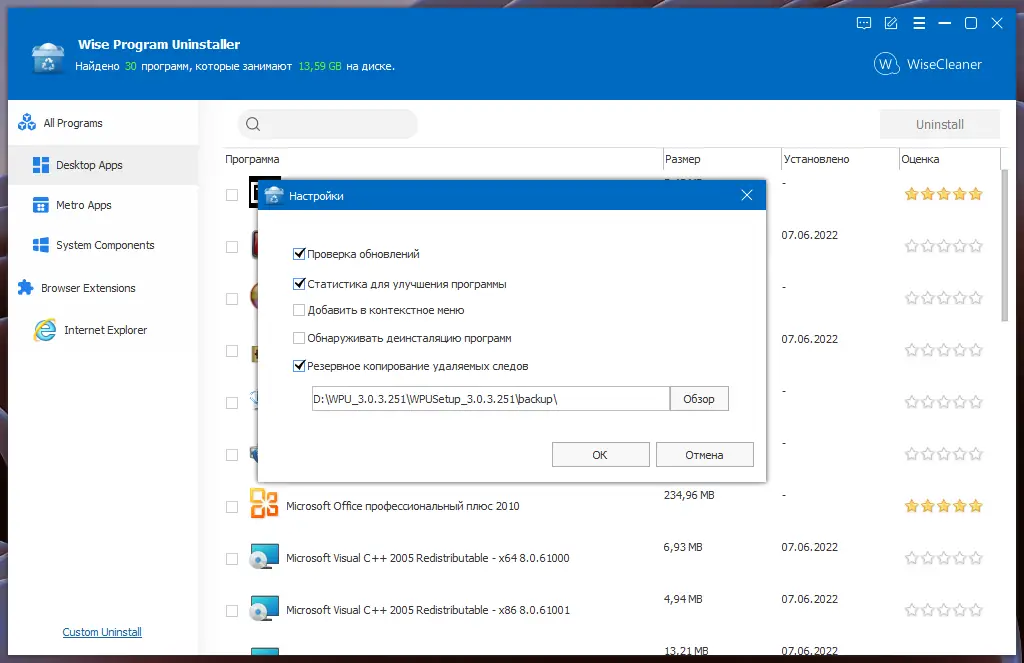Click the Wise Program Uninstaller app icon
This screenshot has height=663, width=1024.
tap(48, 57)
